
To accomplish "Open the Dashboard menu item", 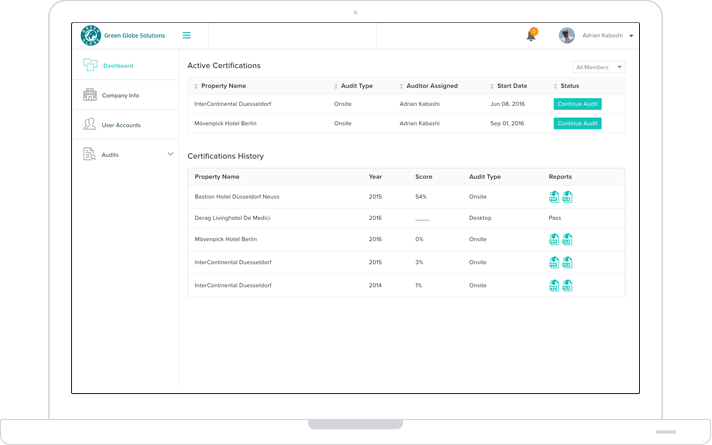I will click(x=118, y=66).
